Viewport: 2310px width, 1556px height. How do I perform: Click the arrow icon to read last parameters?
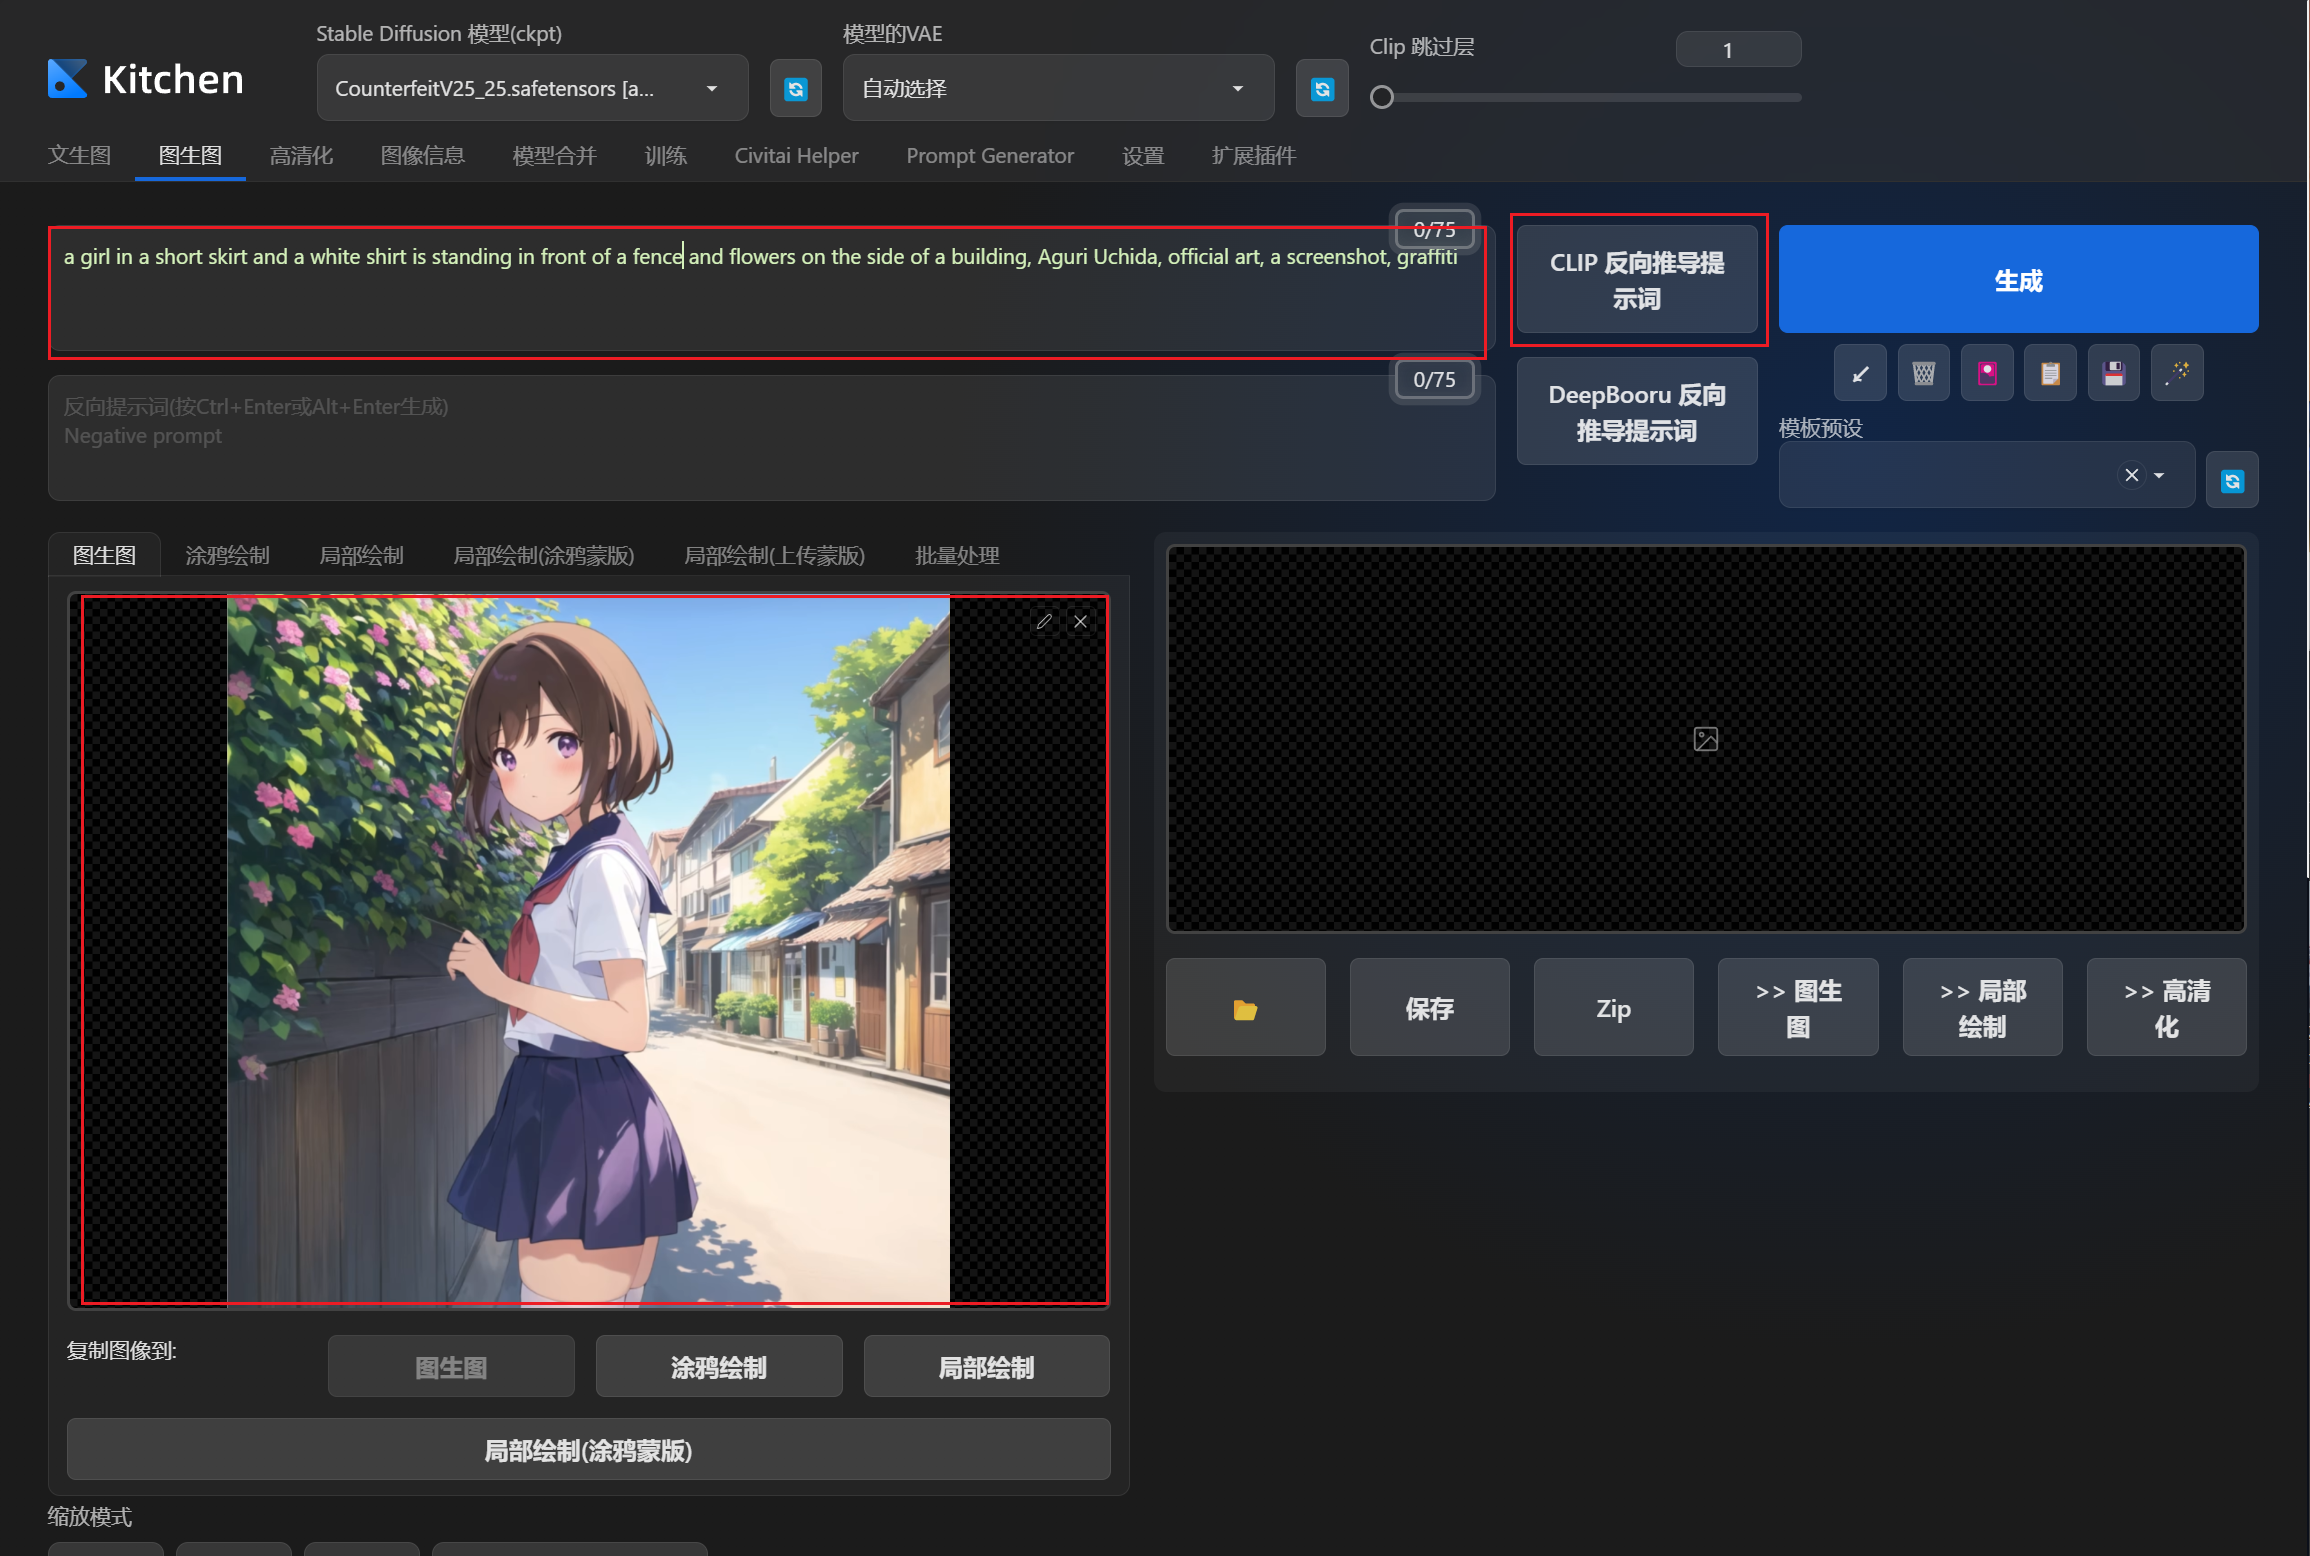click(1860, 374)
